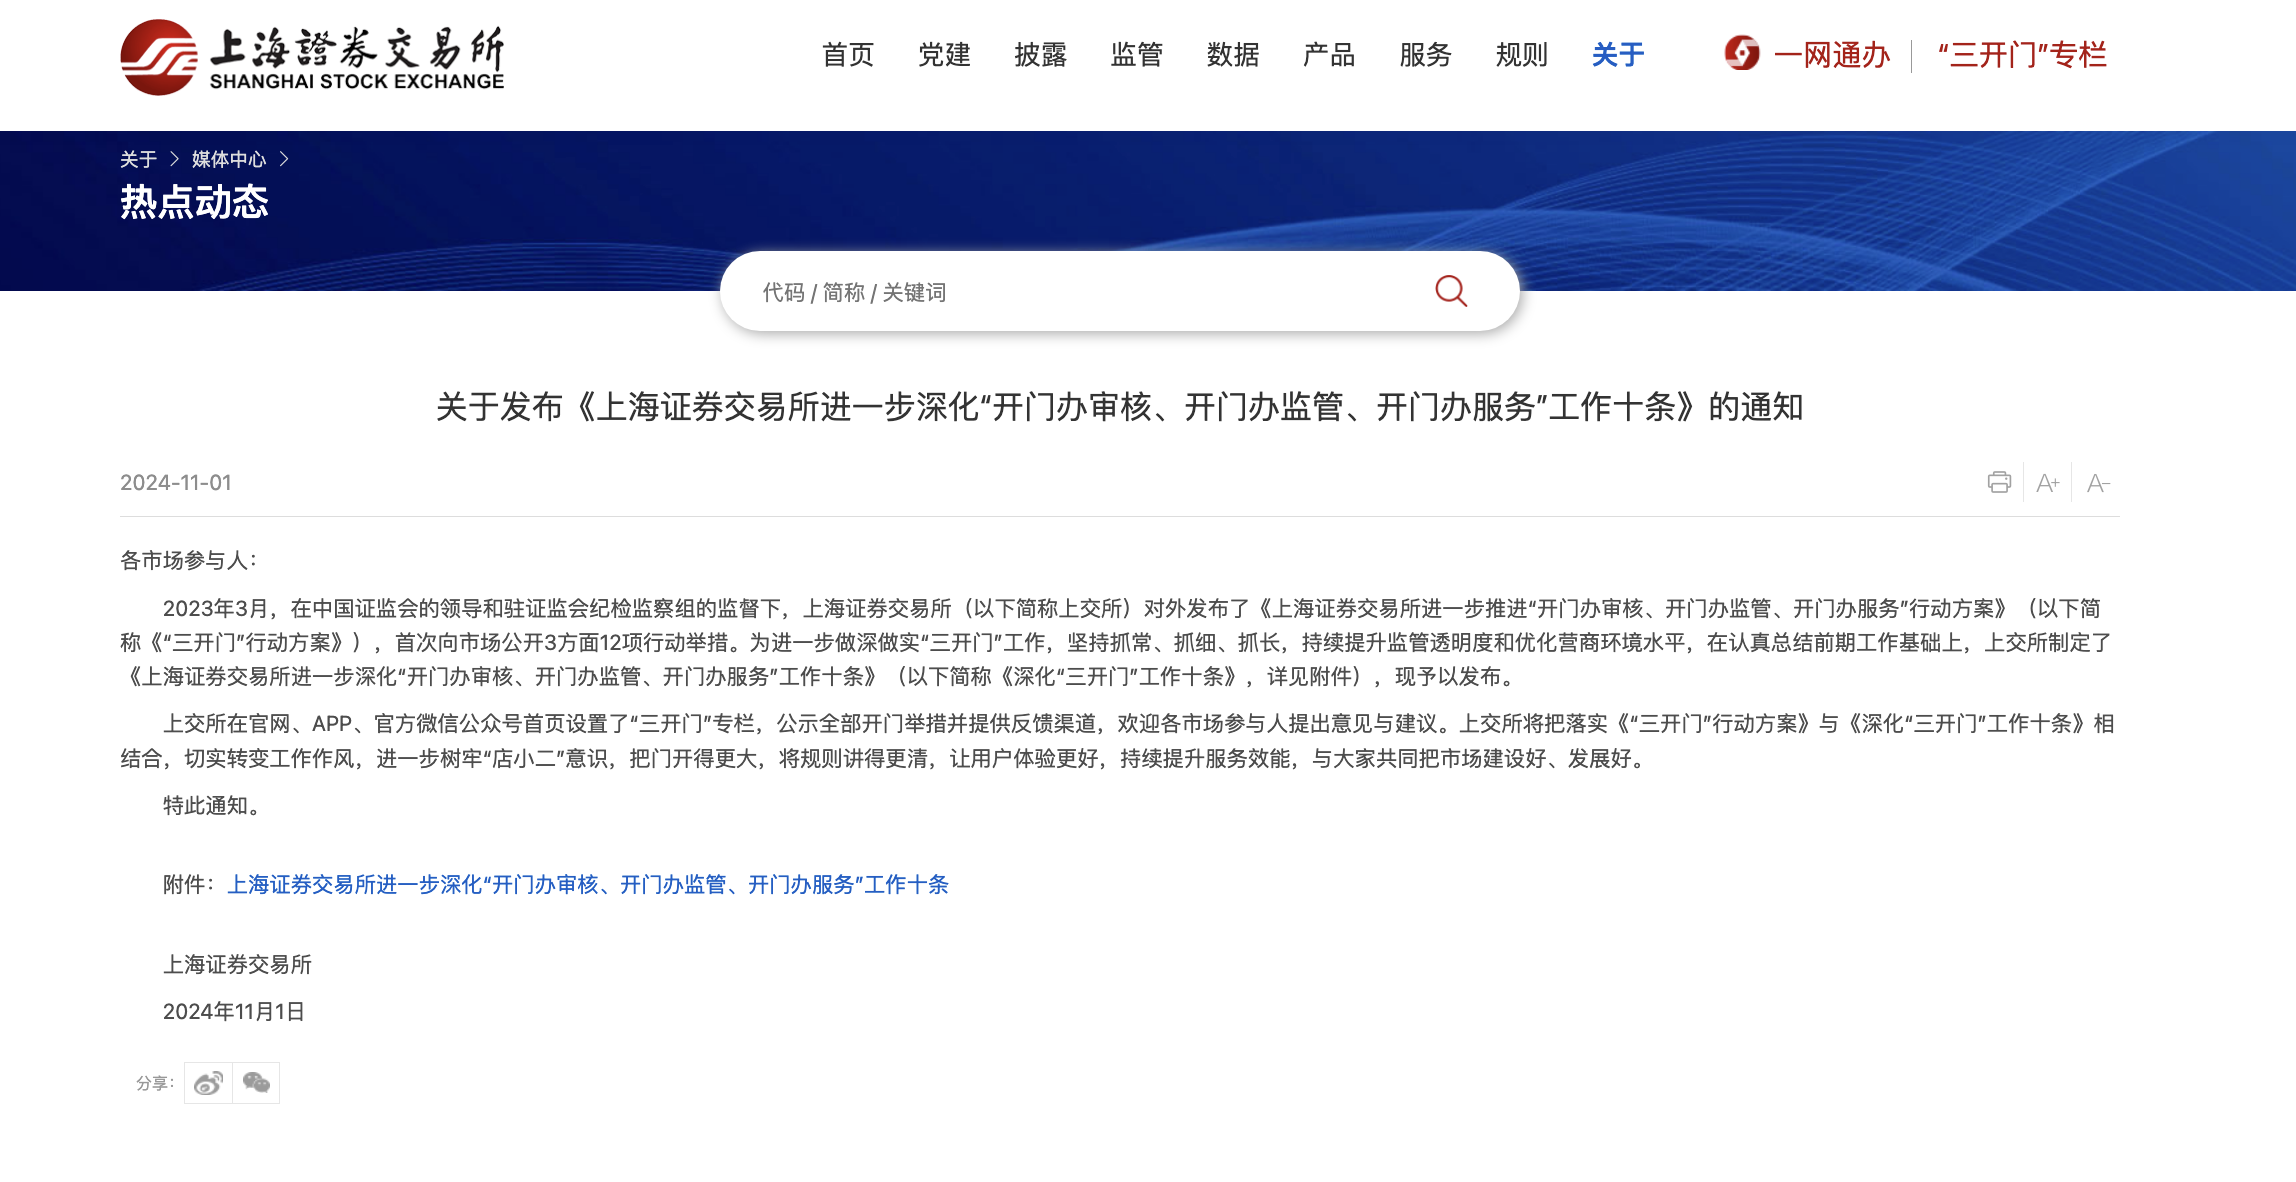
Task: Decrease font size with A- icon
Action: click(x=2098, y=483)
